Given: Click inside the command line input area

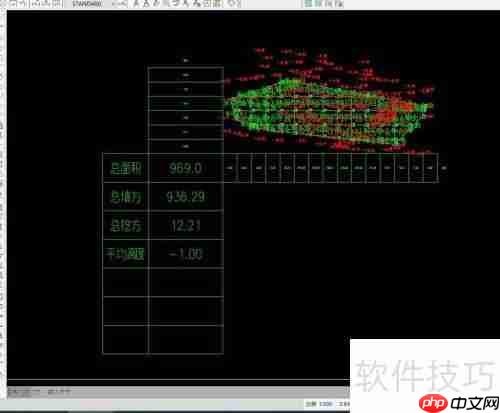Looking at the screenshot, I should (x=178, y=391).
